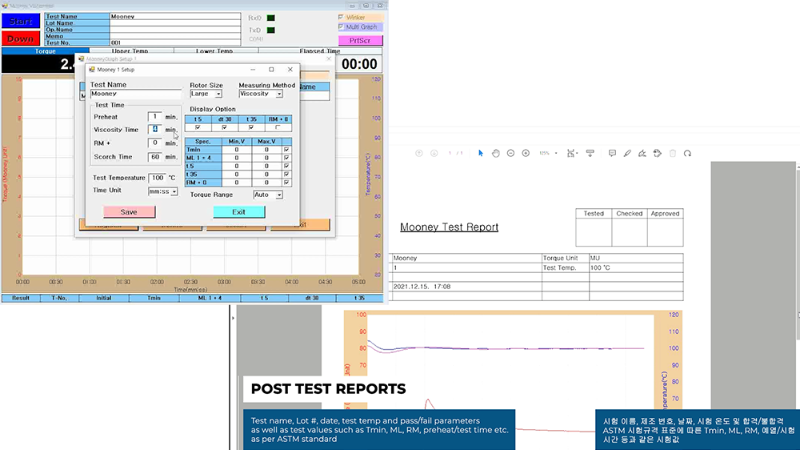Choose the selection arrow tool in PDF toolbar

(480, 153)
